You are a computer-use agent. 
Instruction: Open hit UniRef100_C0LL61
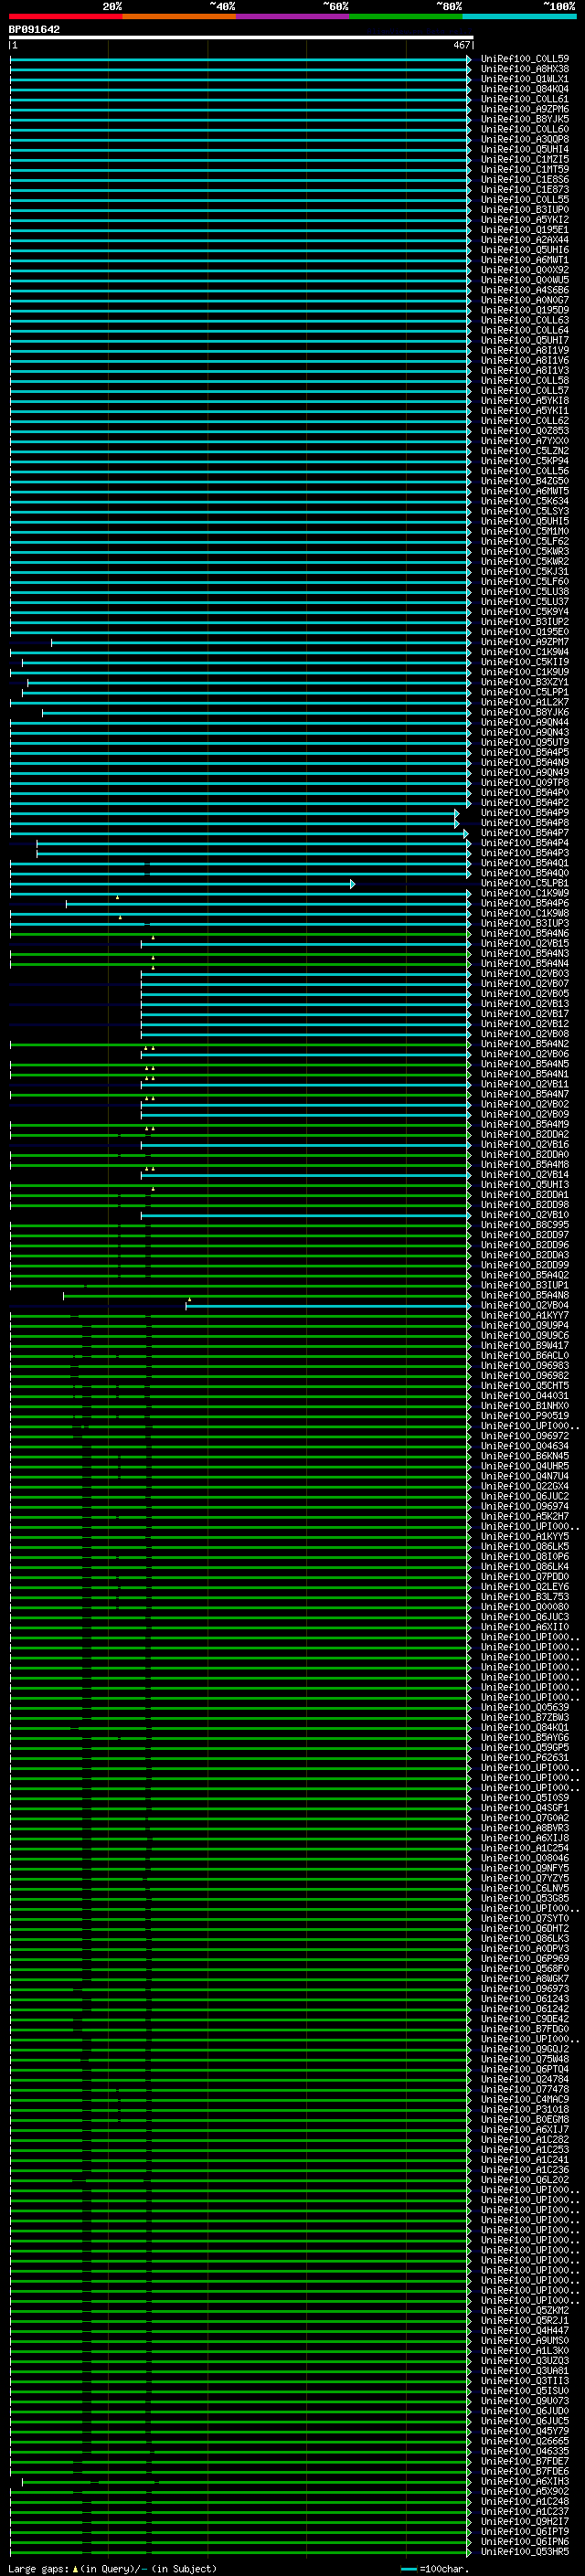coord(525,99)
